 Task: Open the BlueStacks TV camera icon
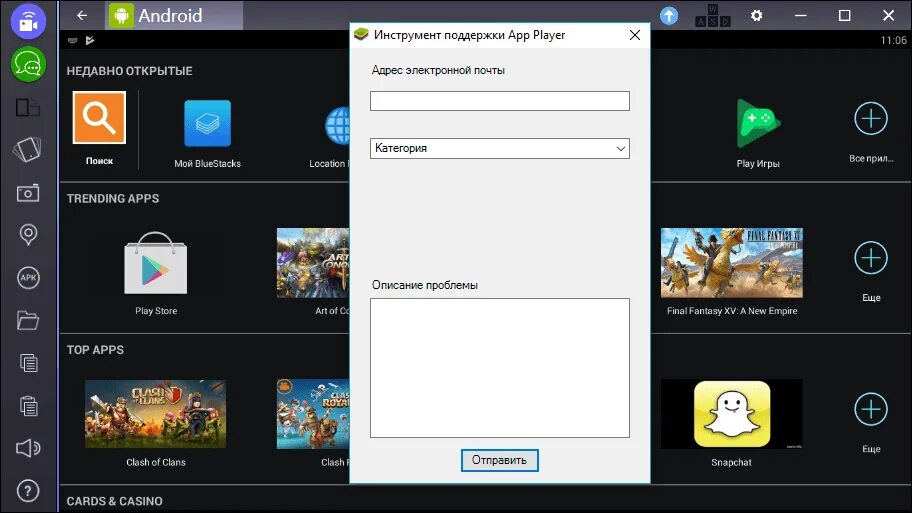point(28,22)
